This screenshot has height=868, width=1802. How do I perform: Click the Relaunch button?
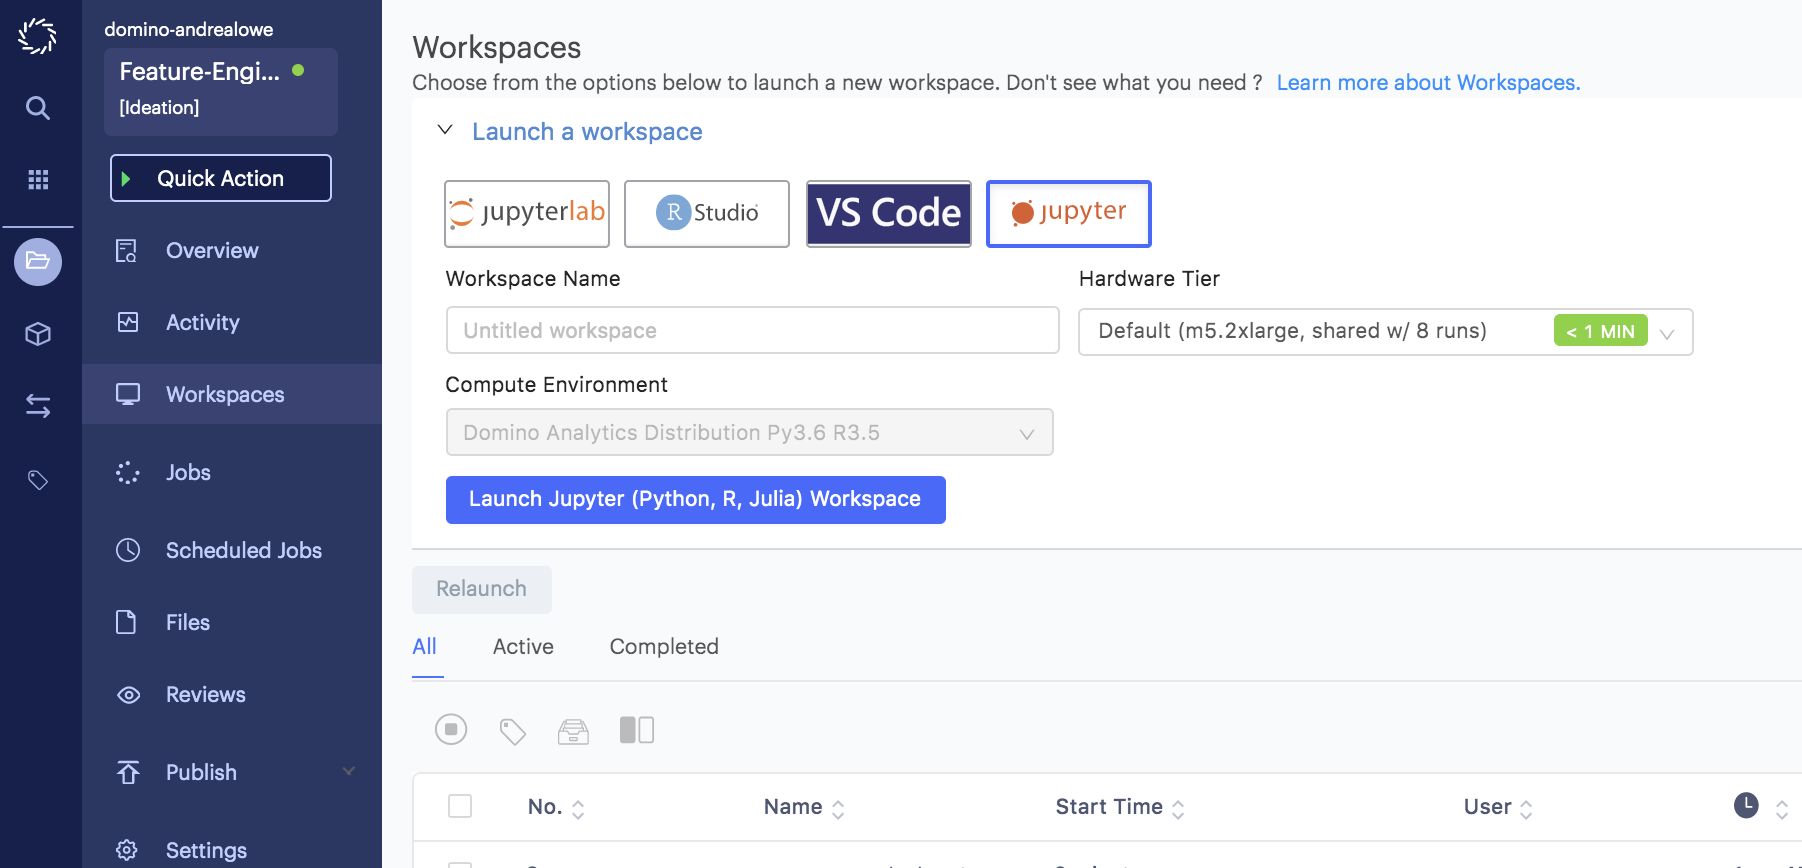click(x=482, y=589)
